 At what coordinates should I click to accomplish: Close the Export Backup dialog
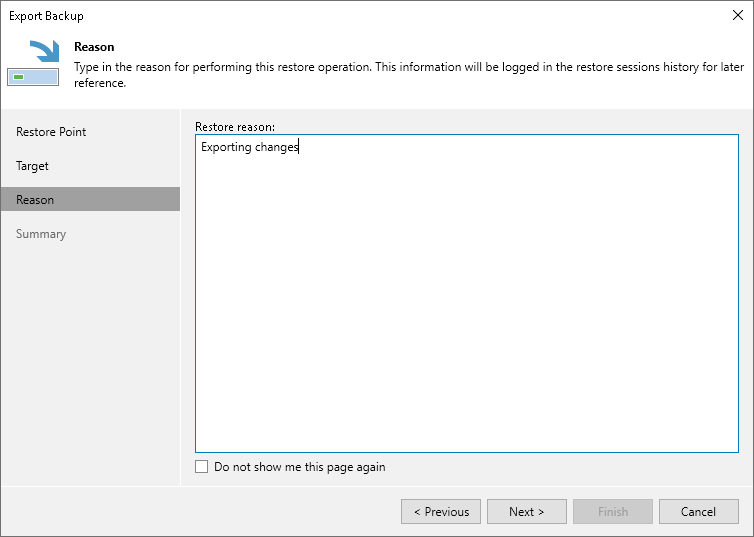click(x=737, y=15)
